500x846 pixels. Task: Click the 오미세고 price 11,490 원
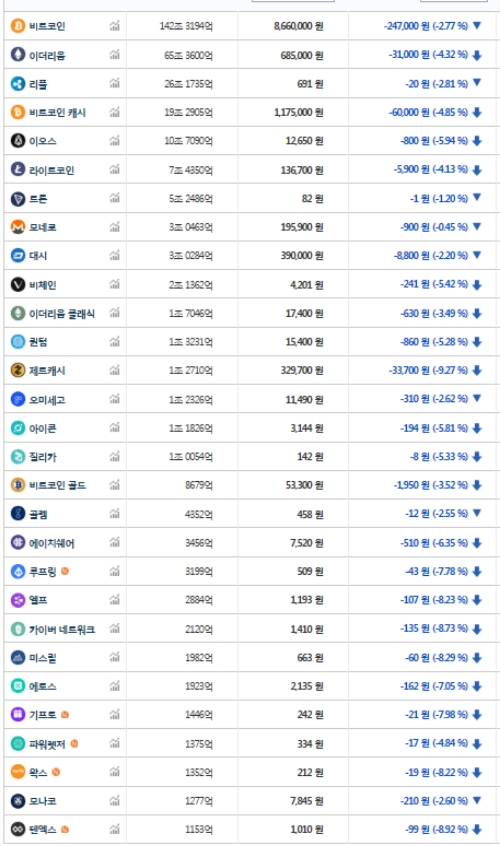click(304, 399)
